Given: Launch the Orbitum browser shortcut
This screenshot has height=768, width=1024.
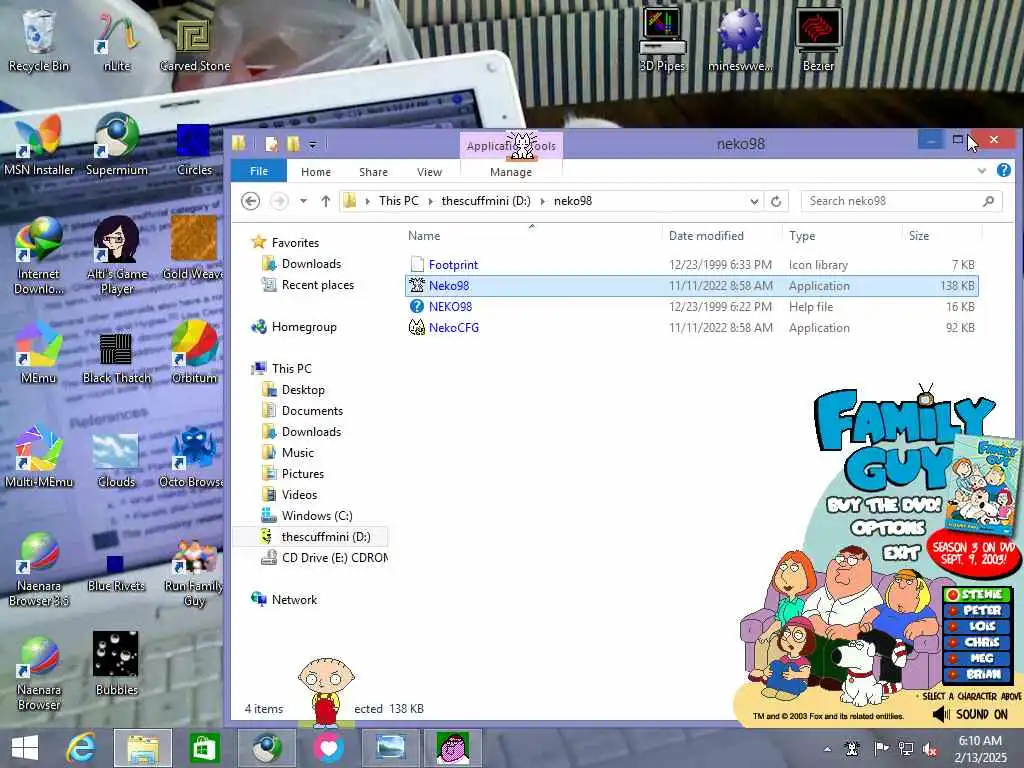Looking at the screenshot, I should tap(194, 353).
